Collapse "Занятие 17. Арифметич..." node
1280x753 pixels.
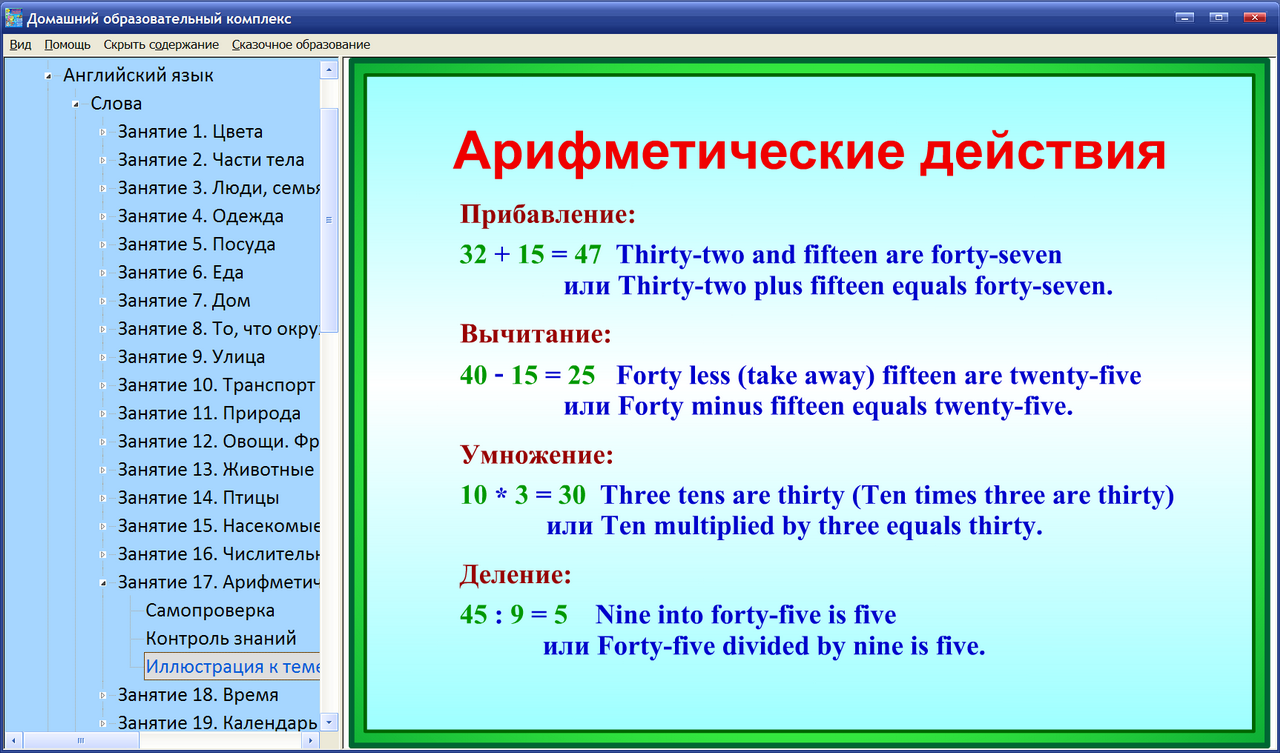click(101, 582)
